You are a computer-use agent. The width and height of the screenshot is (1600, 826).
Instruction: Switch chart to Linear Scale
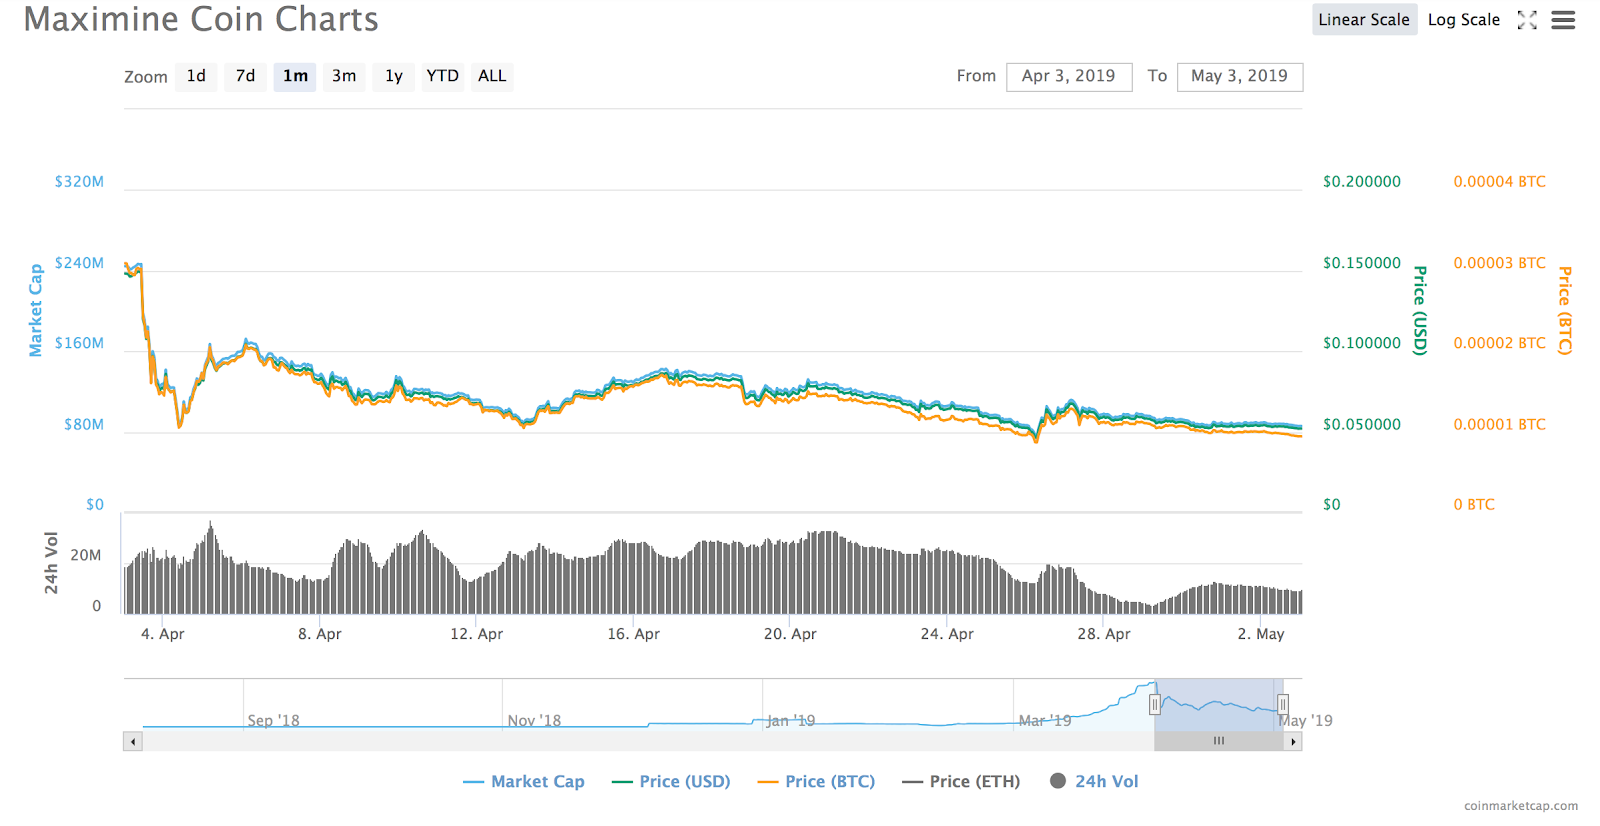point(1364,20)
